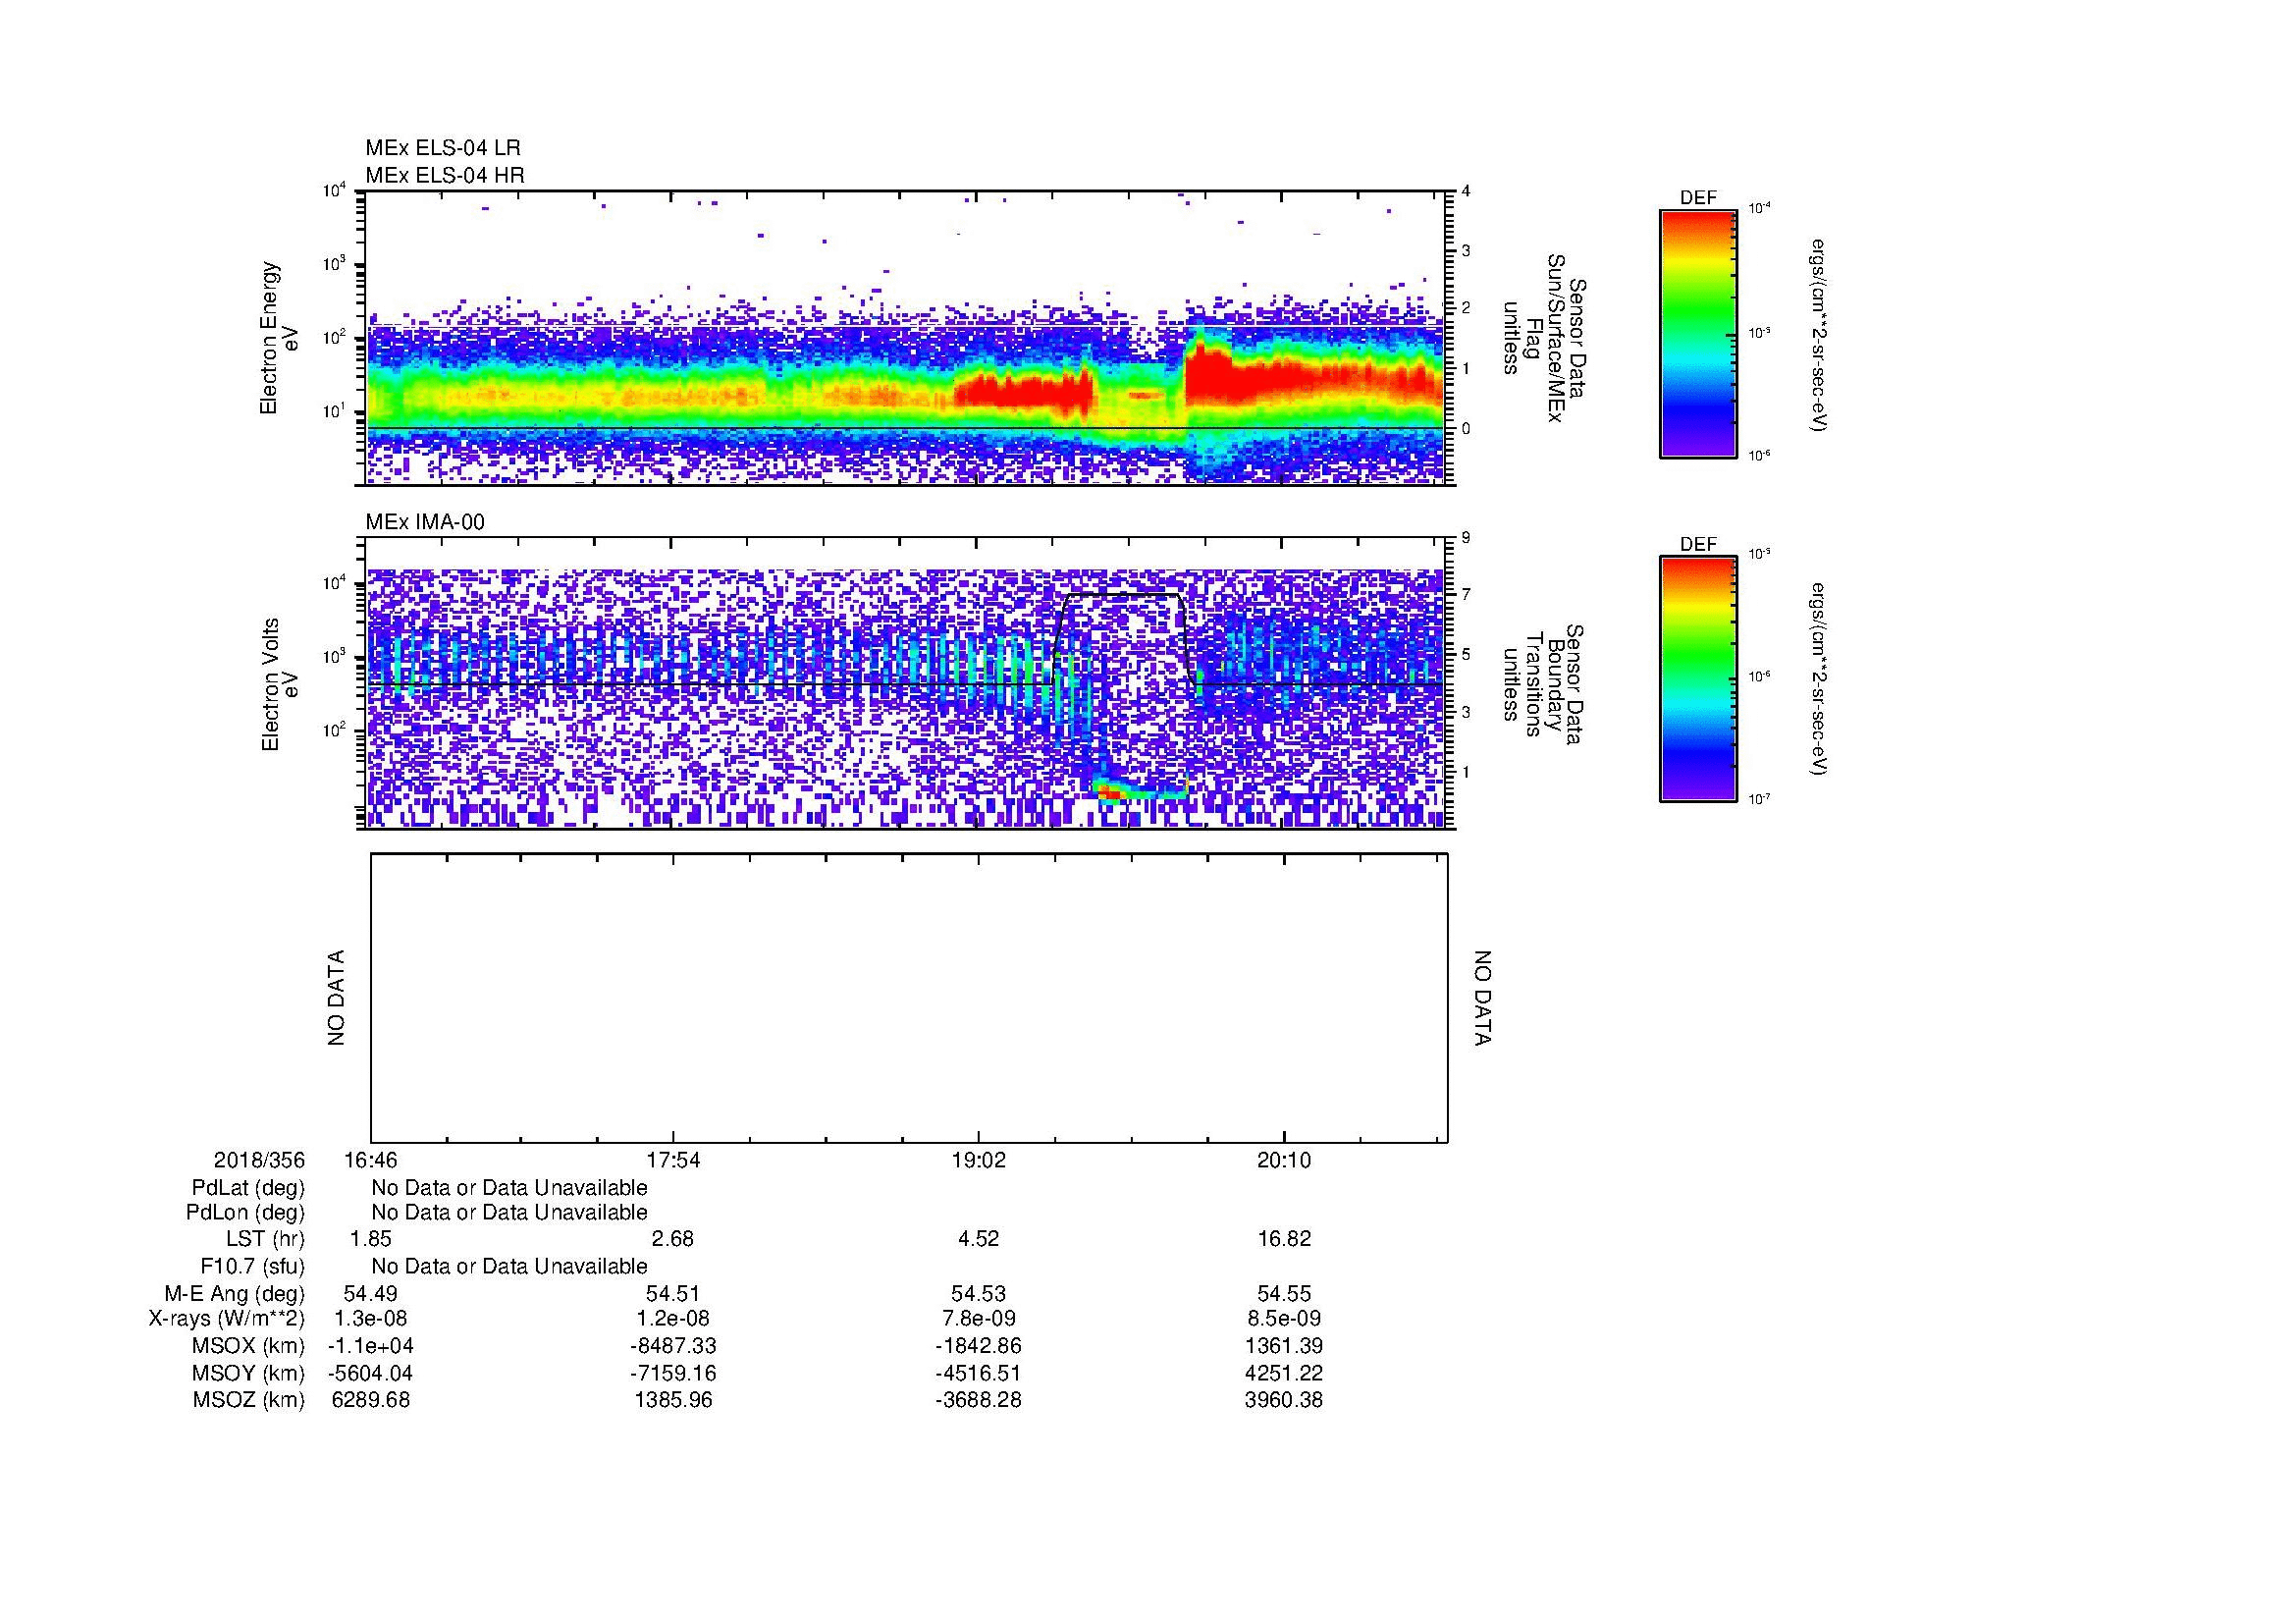
Task: Click the MSOY value '4251.22'
Action: [1284, 1373]
